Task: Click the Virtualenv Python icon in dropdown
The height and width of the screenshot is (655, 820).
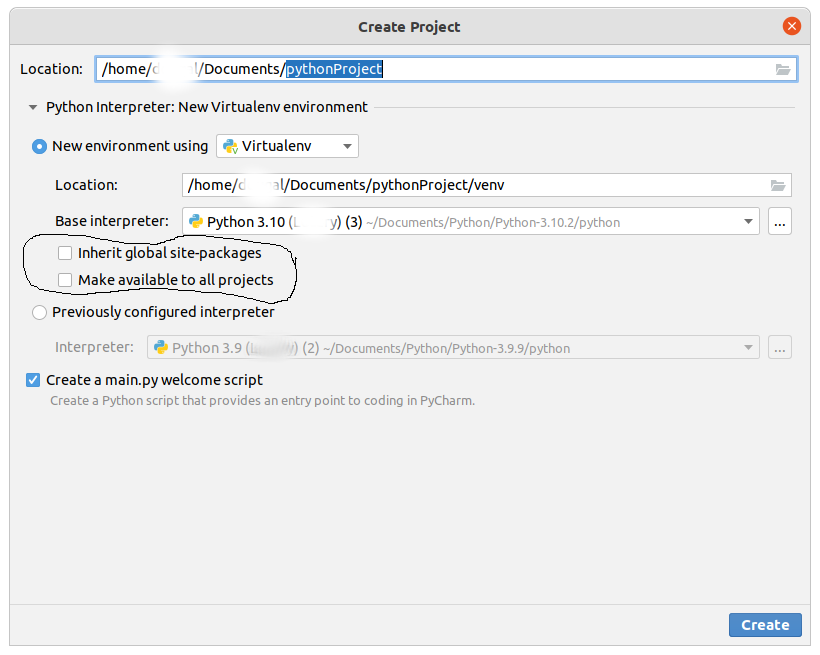Action: 231,146
